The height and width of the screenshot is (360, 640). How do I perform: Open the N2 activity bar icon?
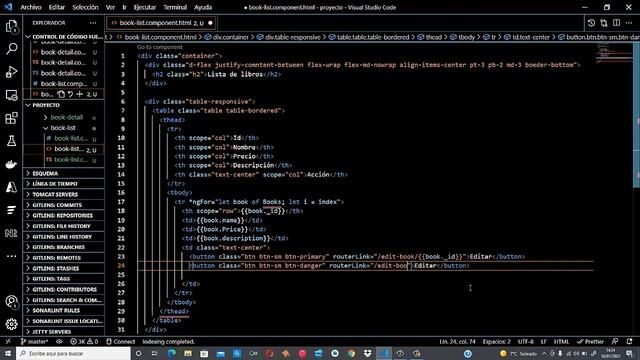coord(11,233)
